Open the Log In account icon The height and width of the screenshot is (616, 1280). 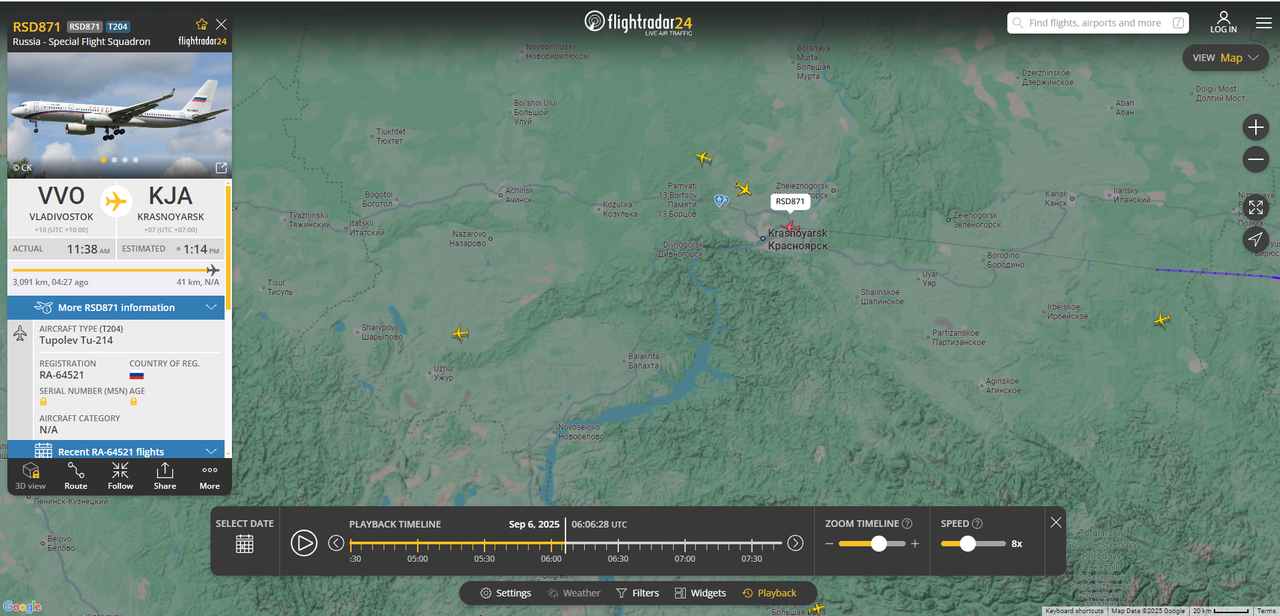click(x=1223, y=22)
